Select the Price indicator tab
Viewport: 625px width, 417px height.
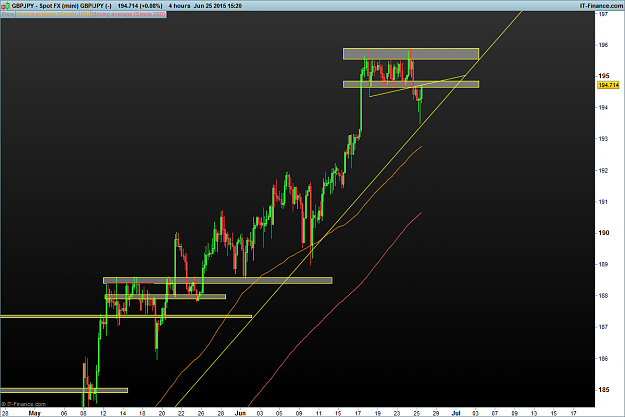pyautogui.click(x=8, y=14)
